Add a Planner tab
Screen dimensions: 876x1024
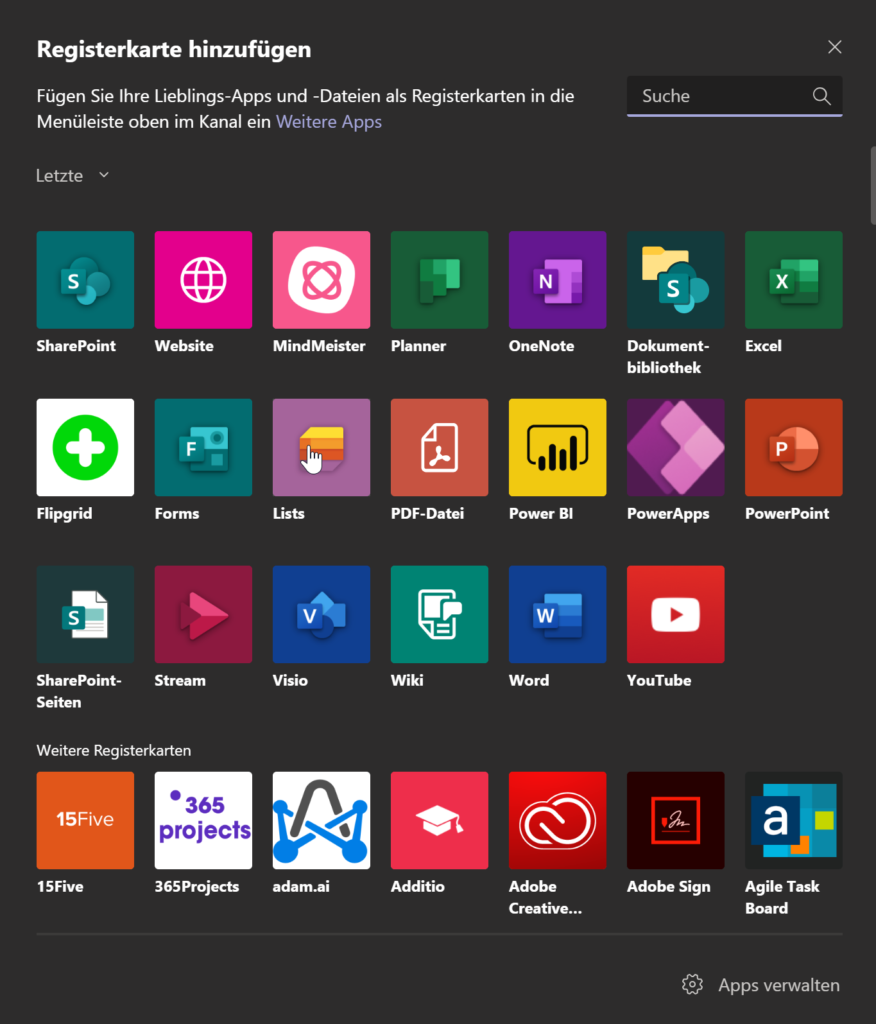(x=440, y=280)
